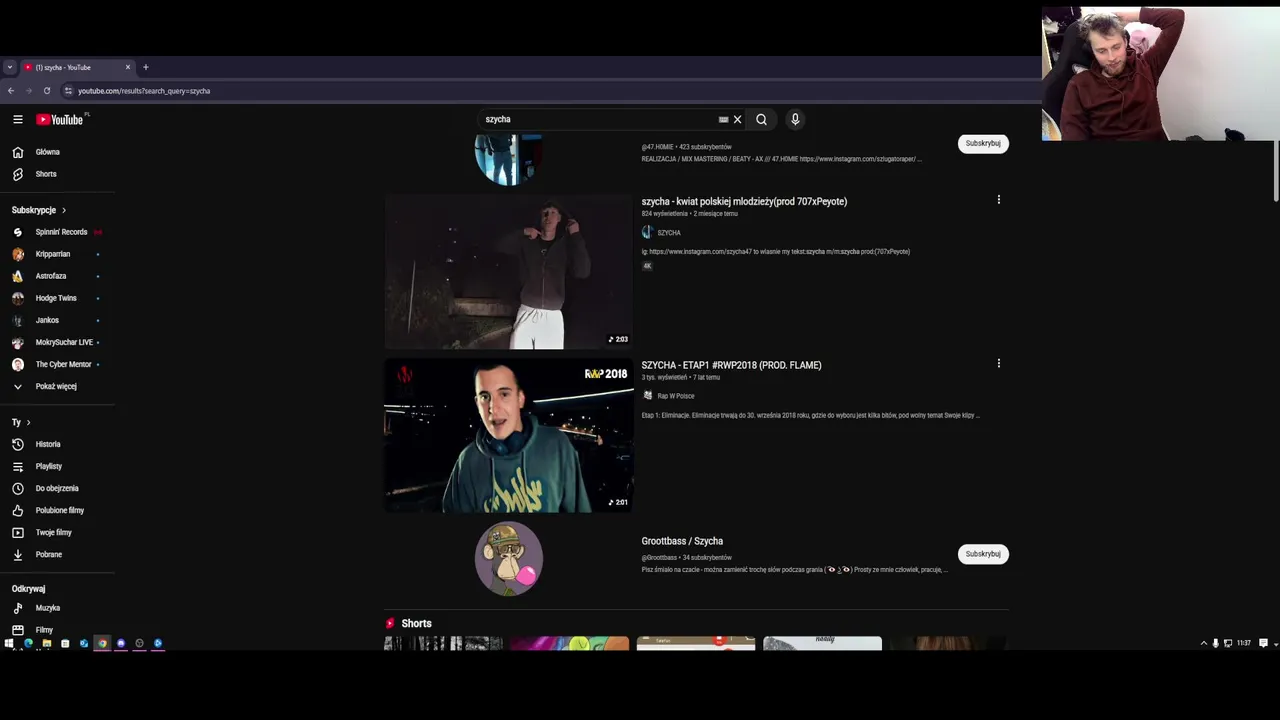The height and width of the screenshot is (720, 1280).
Task: Open more options for ETAP1 #RWP2018 video
Action: coord(998,364)
